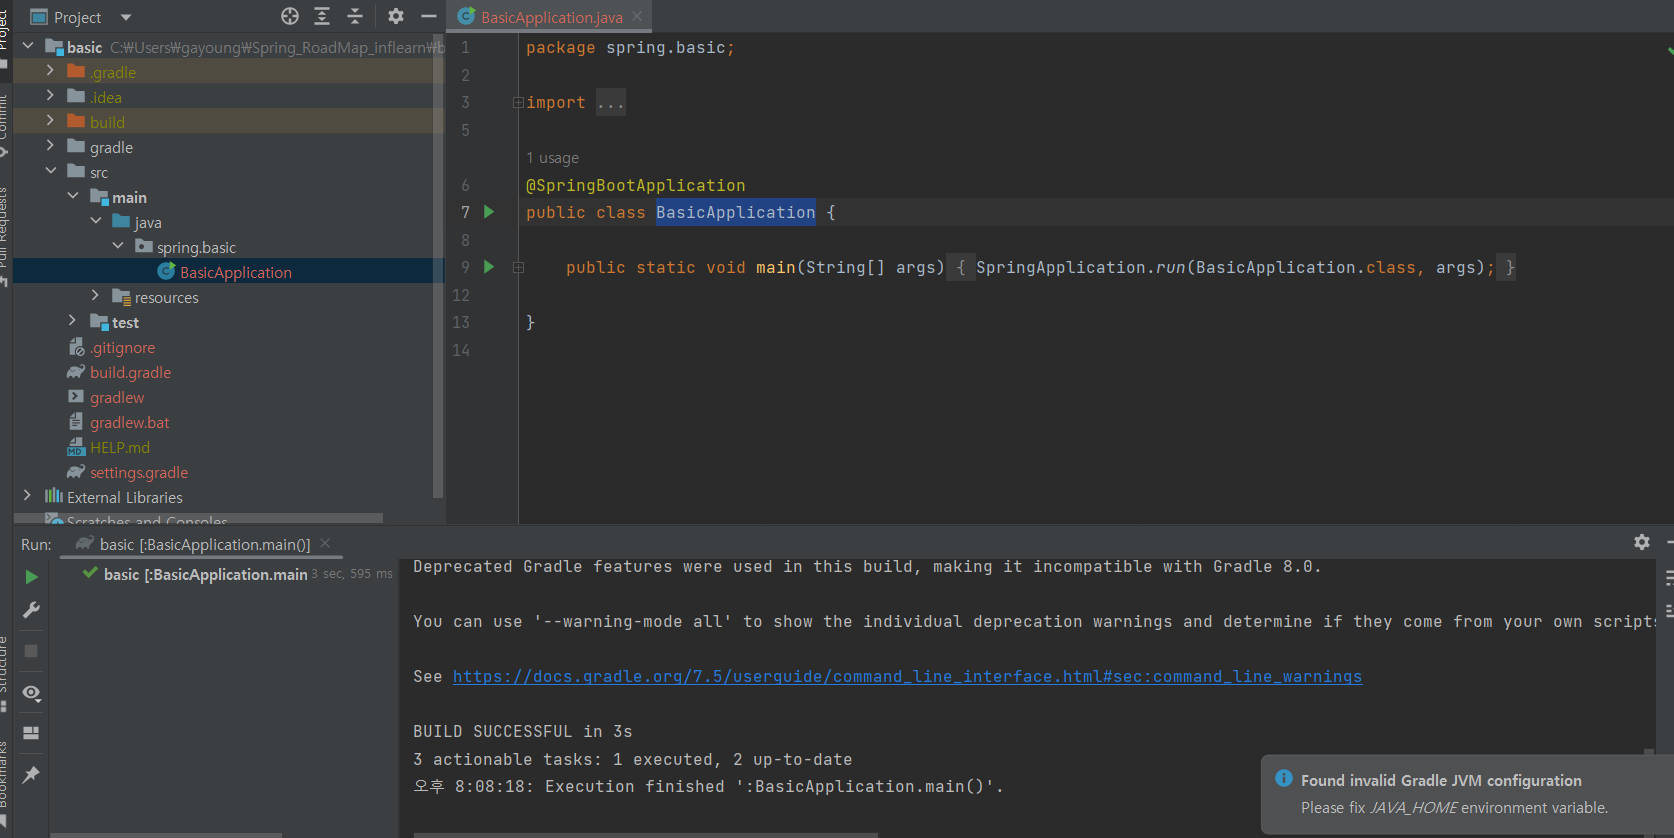Open Project panel settings gear
This screenshot has width=1674, height=838.
point(396,16)
